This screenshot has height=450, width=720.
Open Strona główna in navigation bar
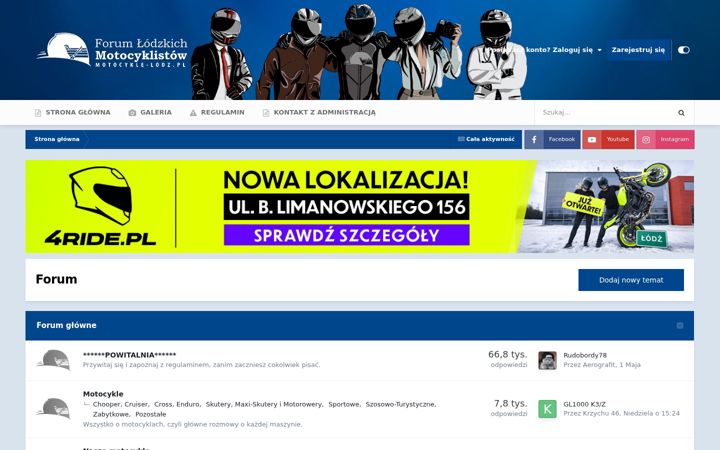[x=73, y=112]
